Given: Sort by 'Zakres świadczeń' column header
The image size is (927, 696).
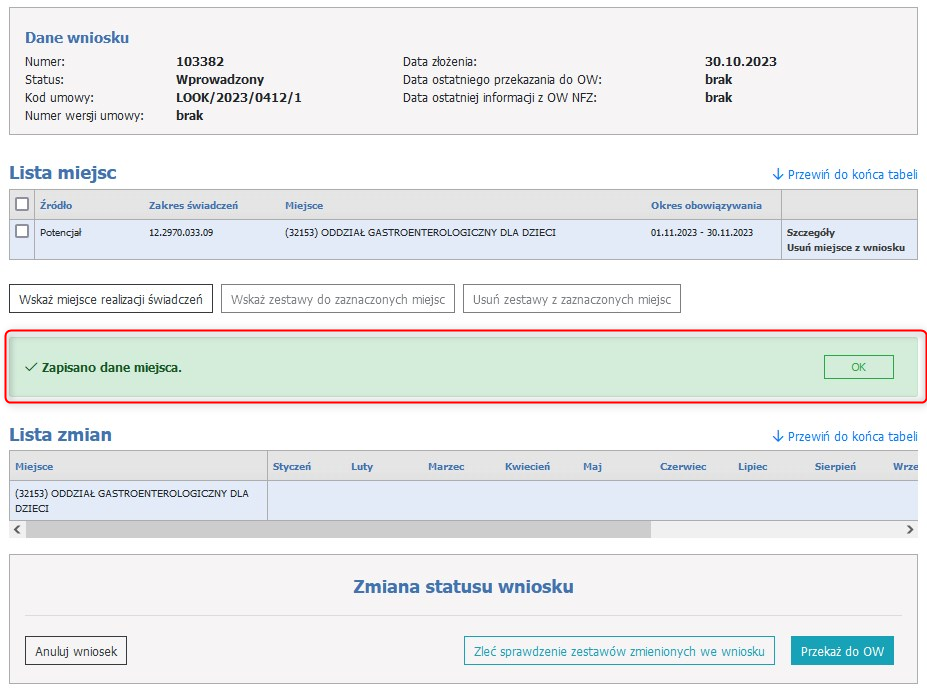Looking at the screenshot, I should [x=193, y=205].
